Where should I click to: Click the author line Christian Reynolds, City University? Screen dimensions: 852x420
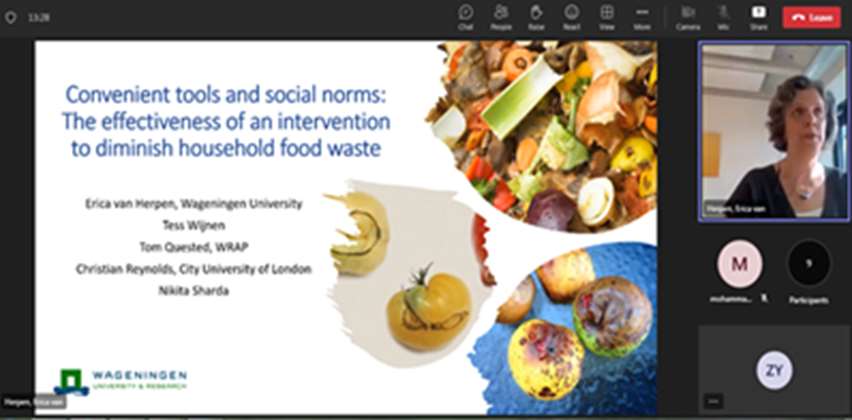(x=193, y=268)
